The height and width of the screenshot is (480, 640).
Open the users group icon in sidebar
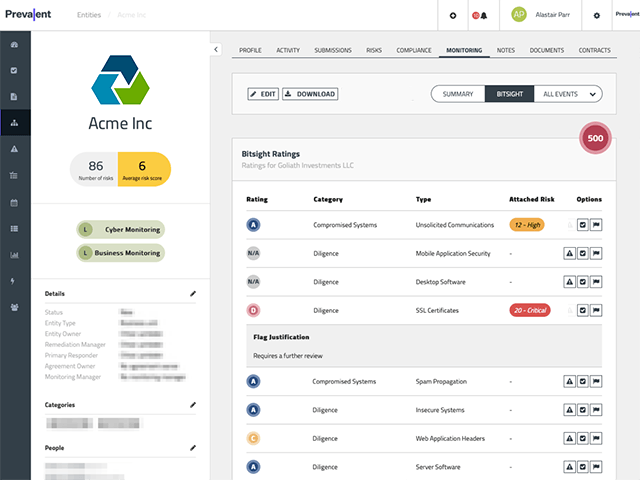tap(14, 307)
